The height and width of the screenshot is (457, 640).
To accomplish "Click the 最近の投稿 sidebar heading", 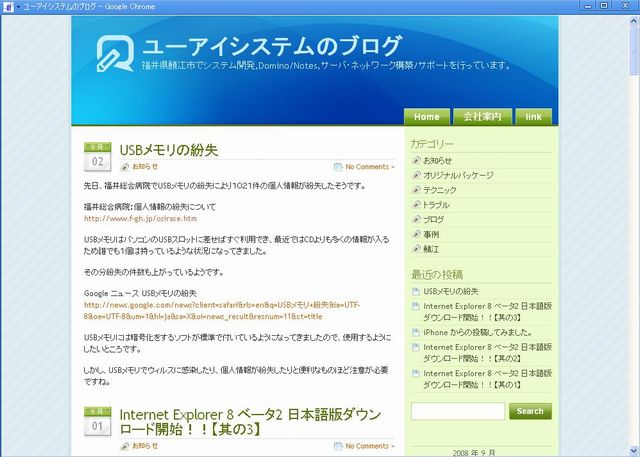I will (x=437, y=275).
